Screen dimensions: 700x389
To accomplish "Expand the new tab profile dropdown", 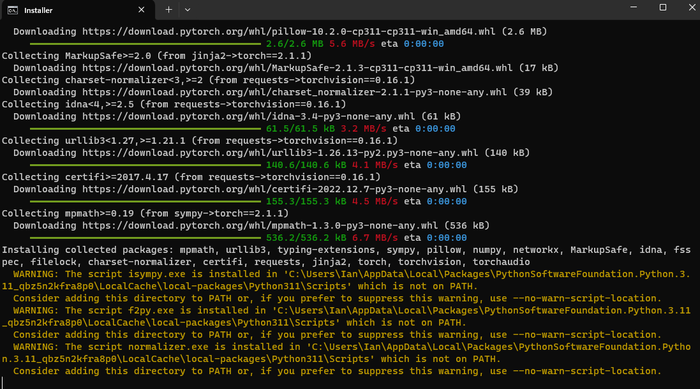I will [188, 9].
